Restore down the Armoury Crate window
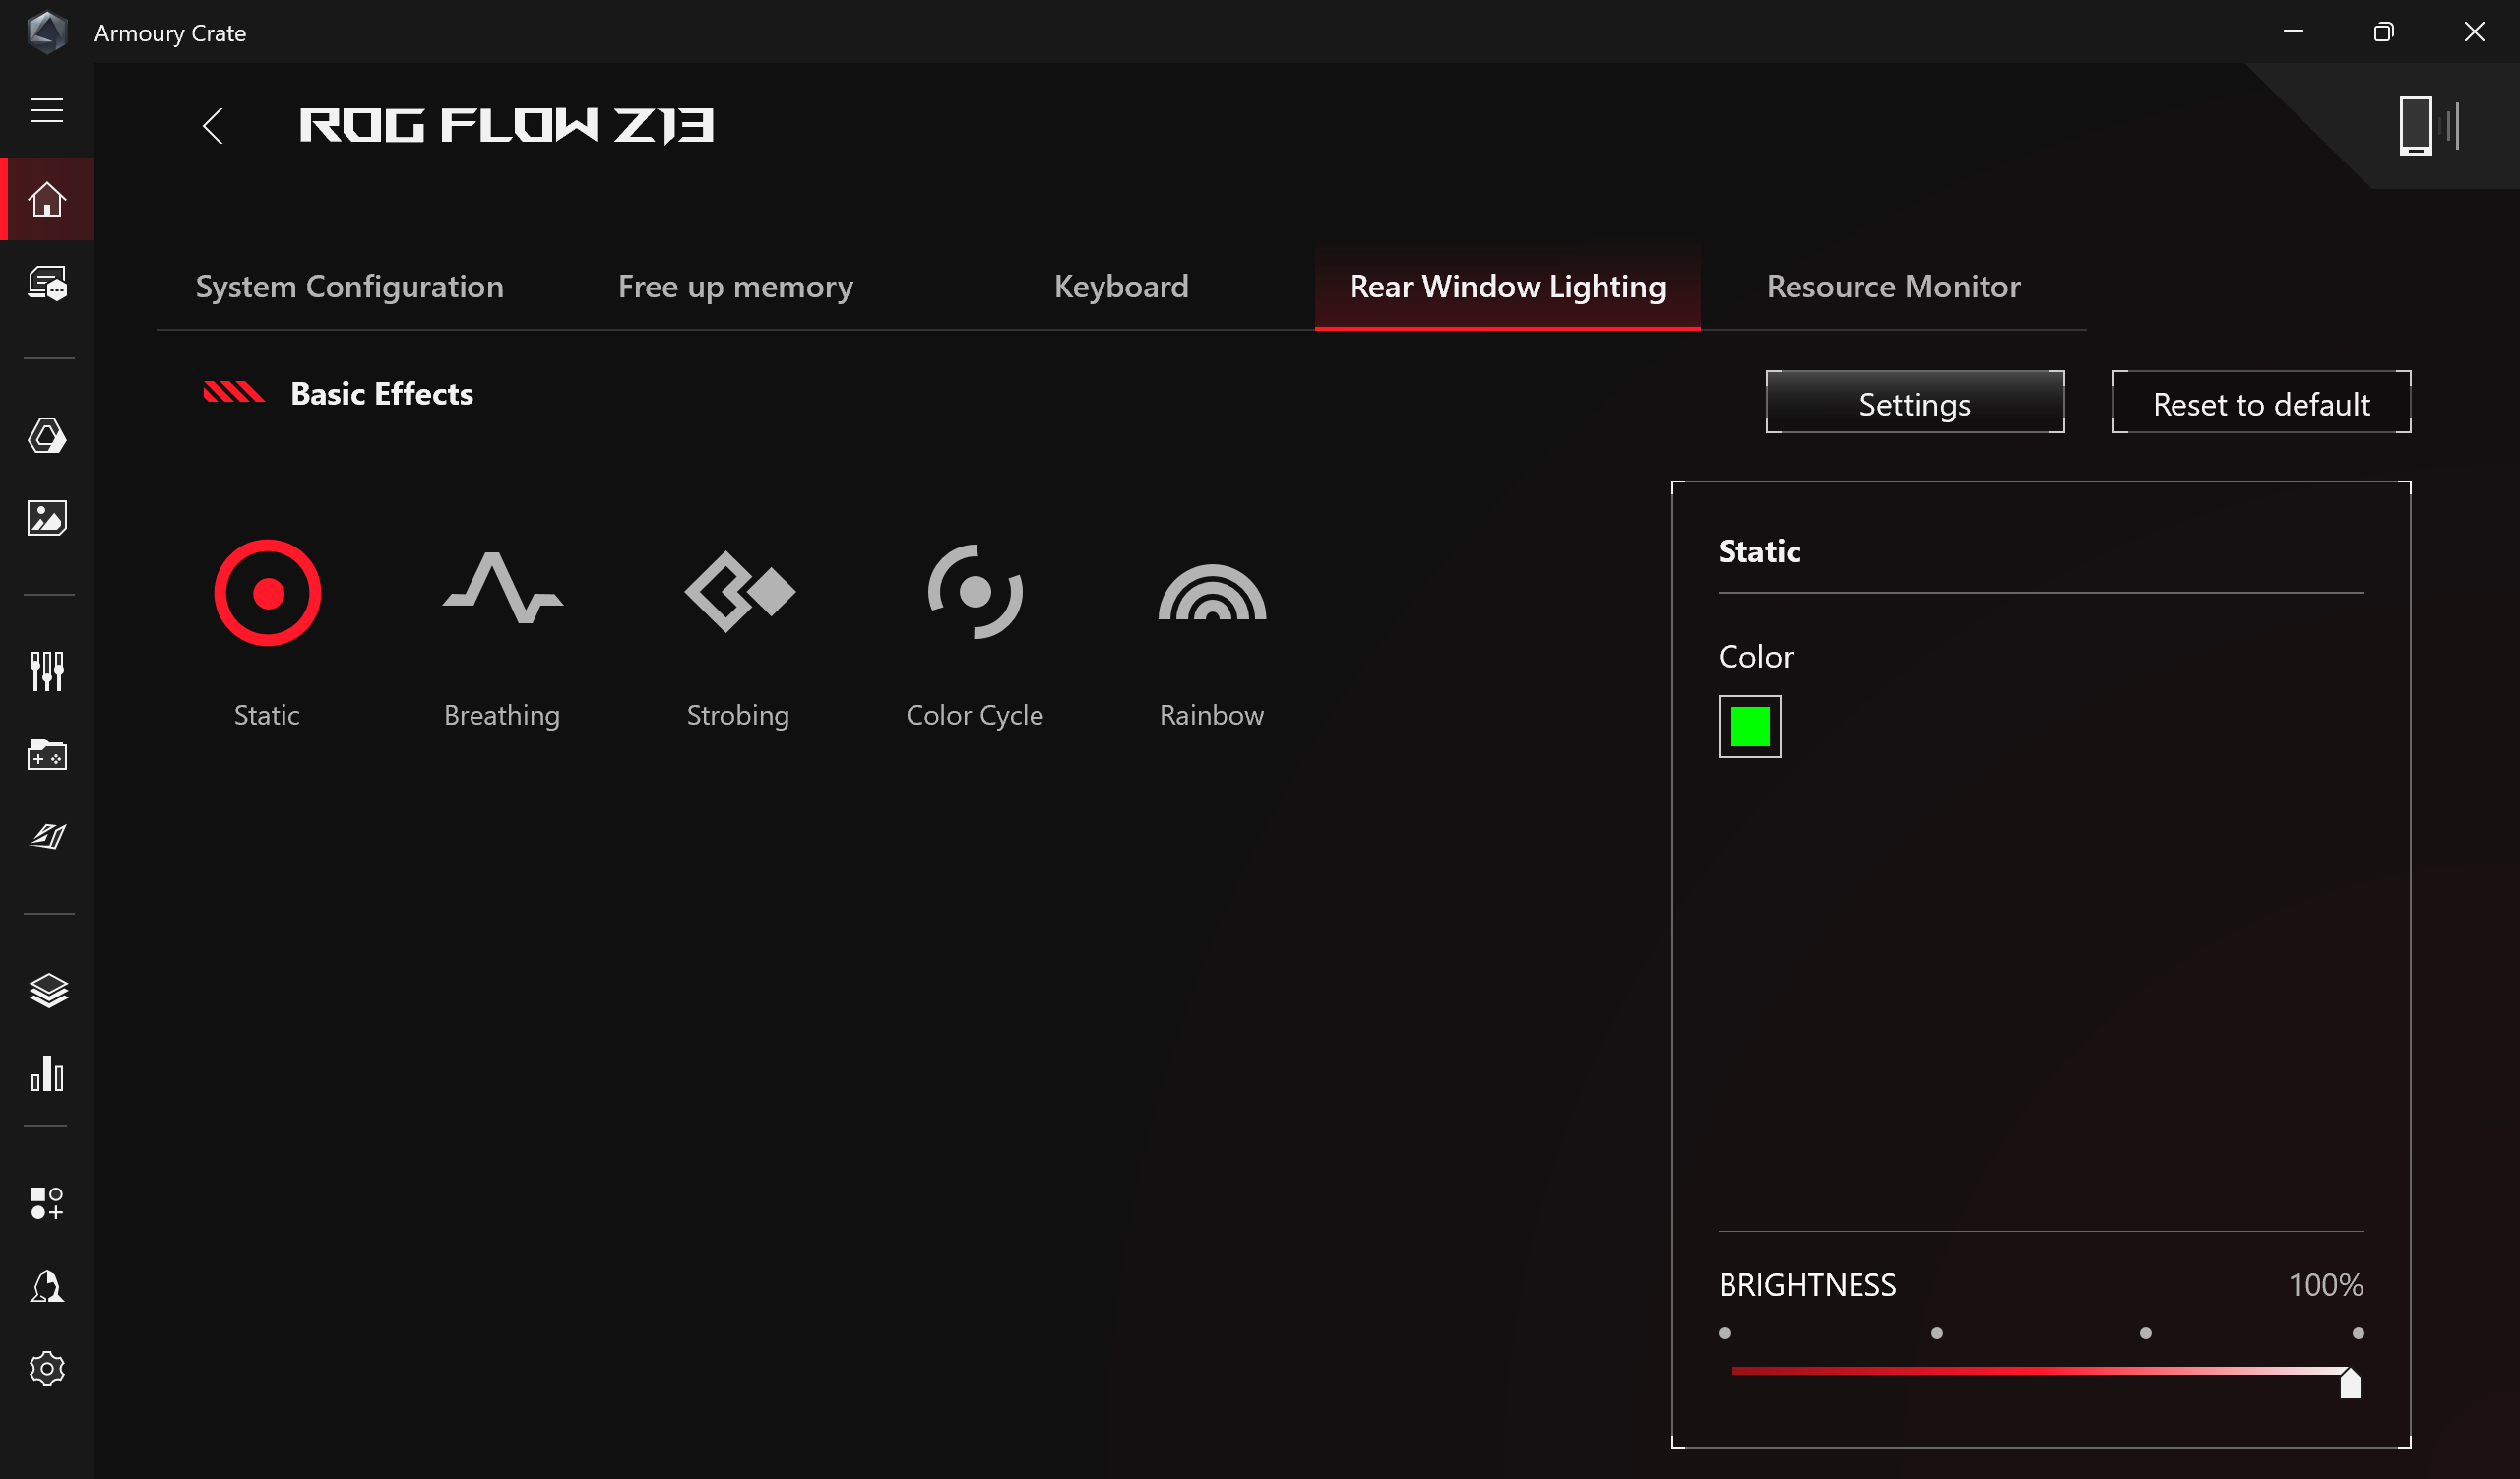 click(2384, 32)
